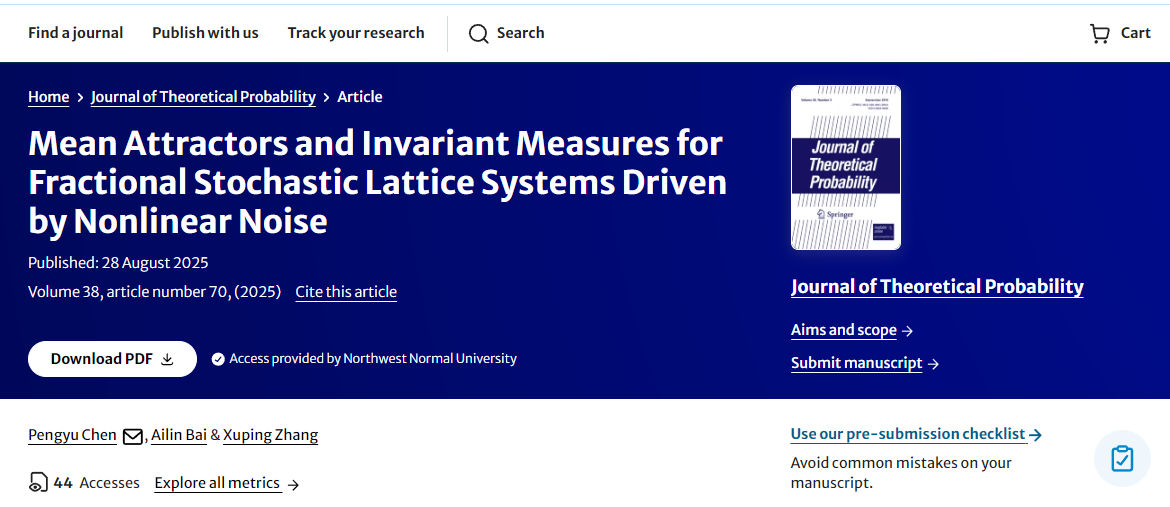Viewport: 1170px width, 507px height.
Task: Click the floating clipboard checklist icon
Action: (1122, 459)
